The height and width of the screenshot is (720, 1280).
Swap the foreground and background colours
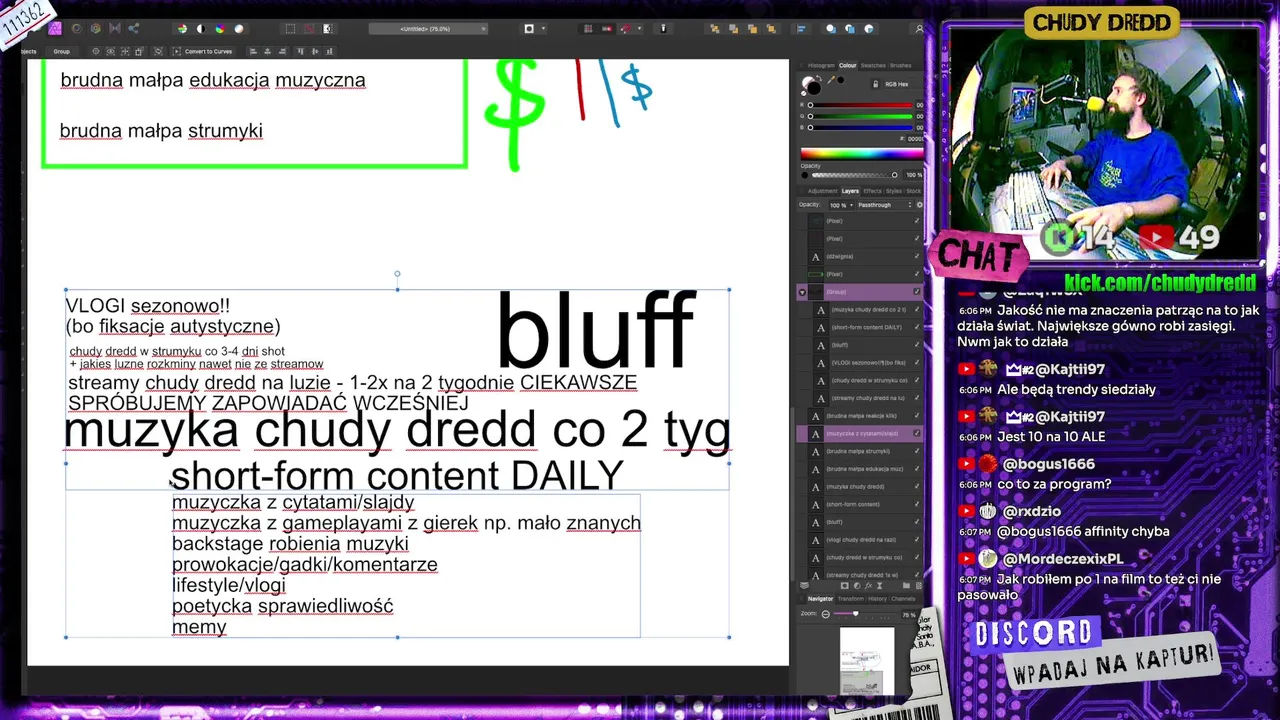[x=819, y=78]
